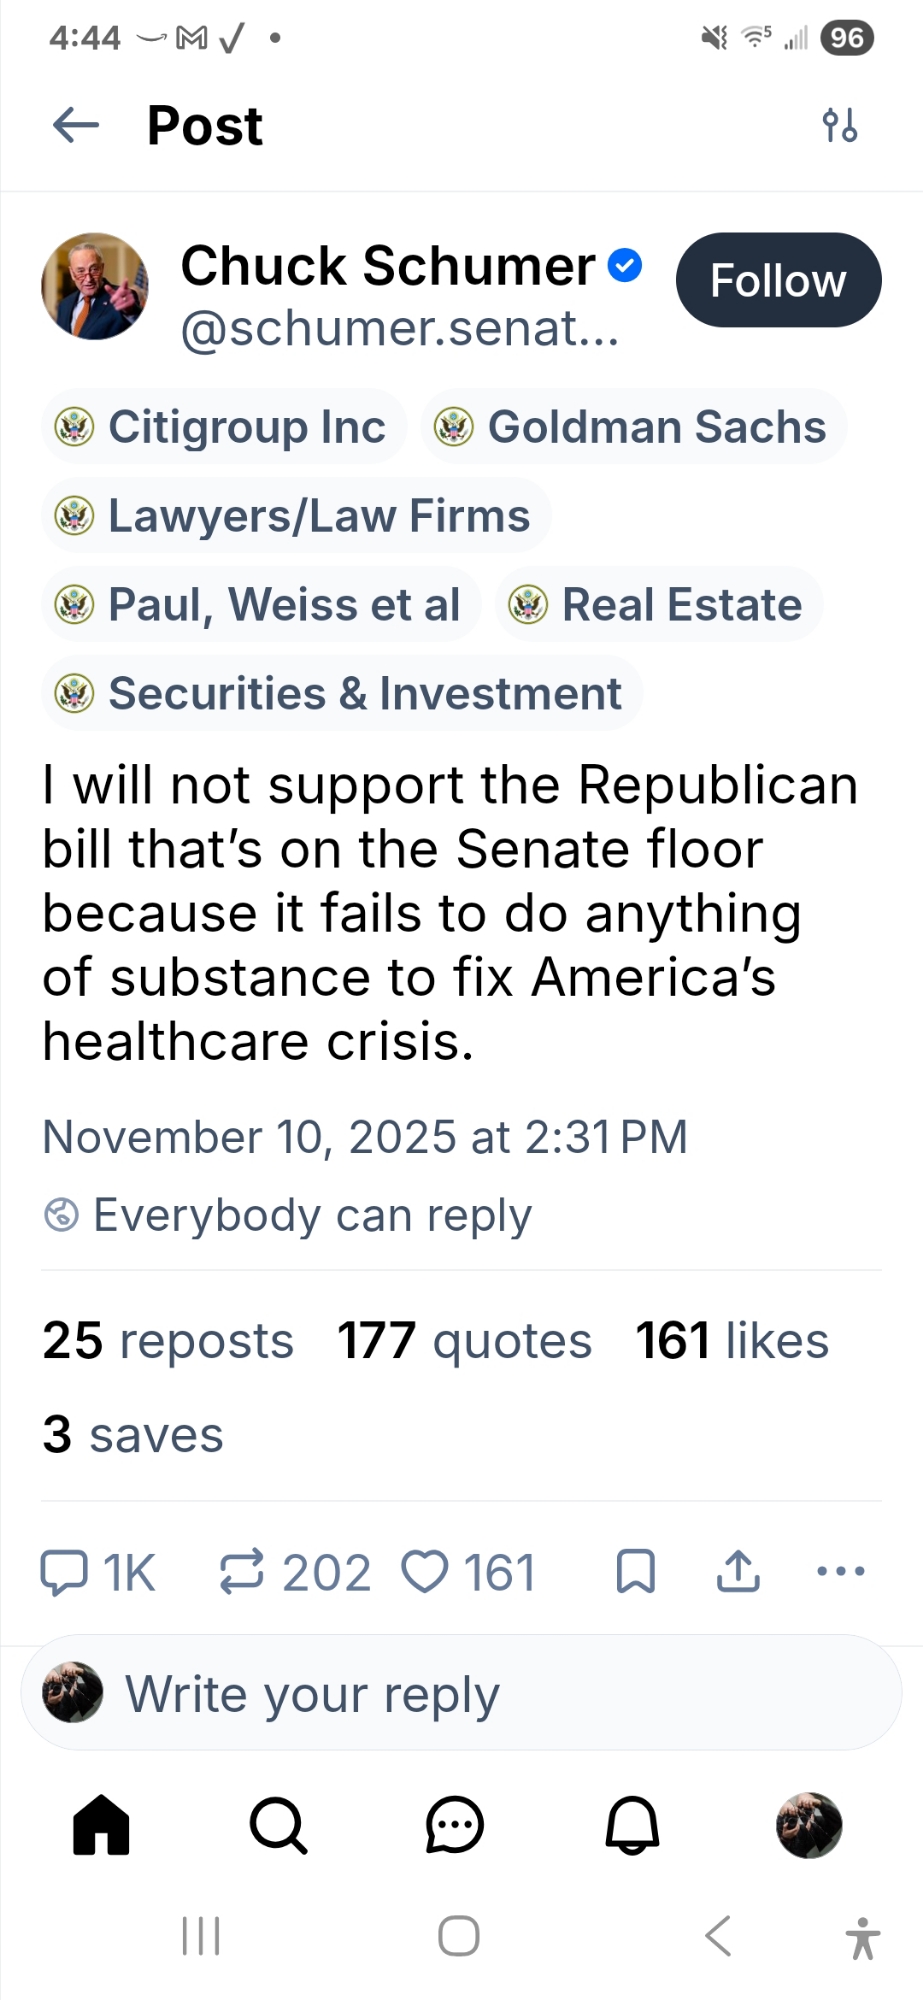The image size is (923, 2000).
Task: Open Chuck Schumer's profile picture
Action: 95,286
